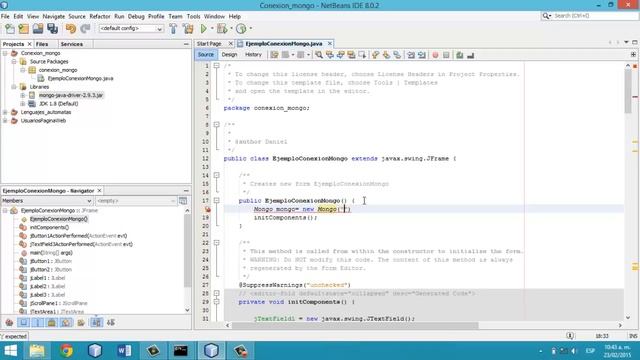This screenshot has width=640, height=360.
Task: Click the Shift Line Right editor icon
Action: pyautogui.click(x=422, y=55)
